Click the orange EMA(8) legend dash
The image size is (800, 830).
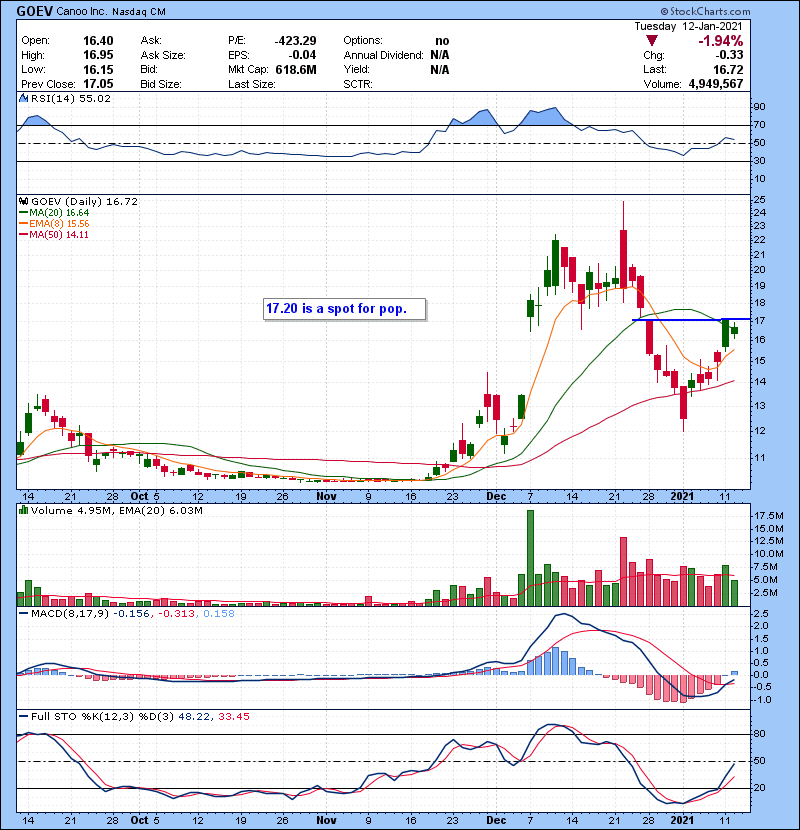23,224
